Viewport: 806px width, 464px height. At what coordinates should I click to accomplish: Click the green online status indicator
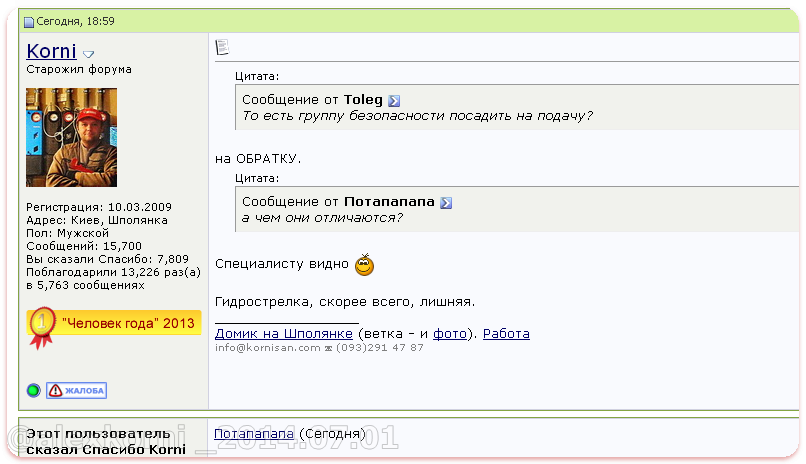point(33,391)
